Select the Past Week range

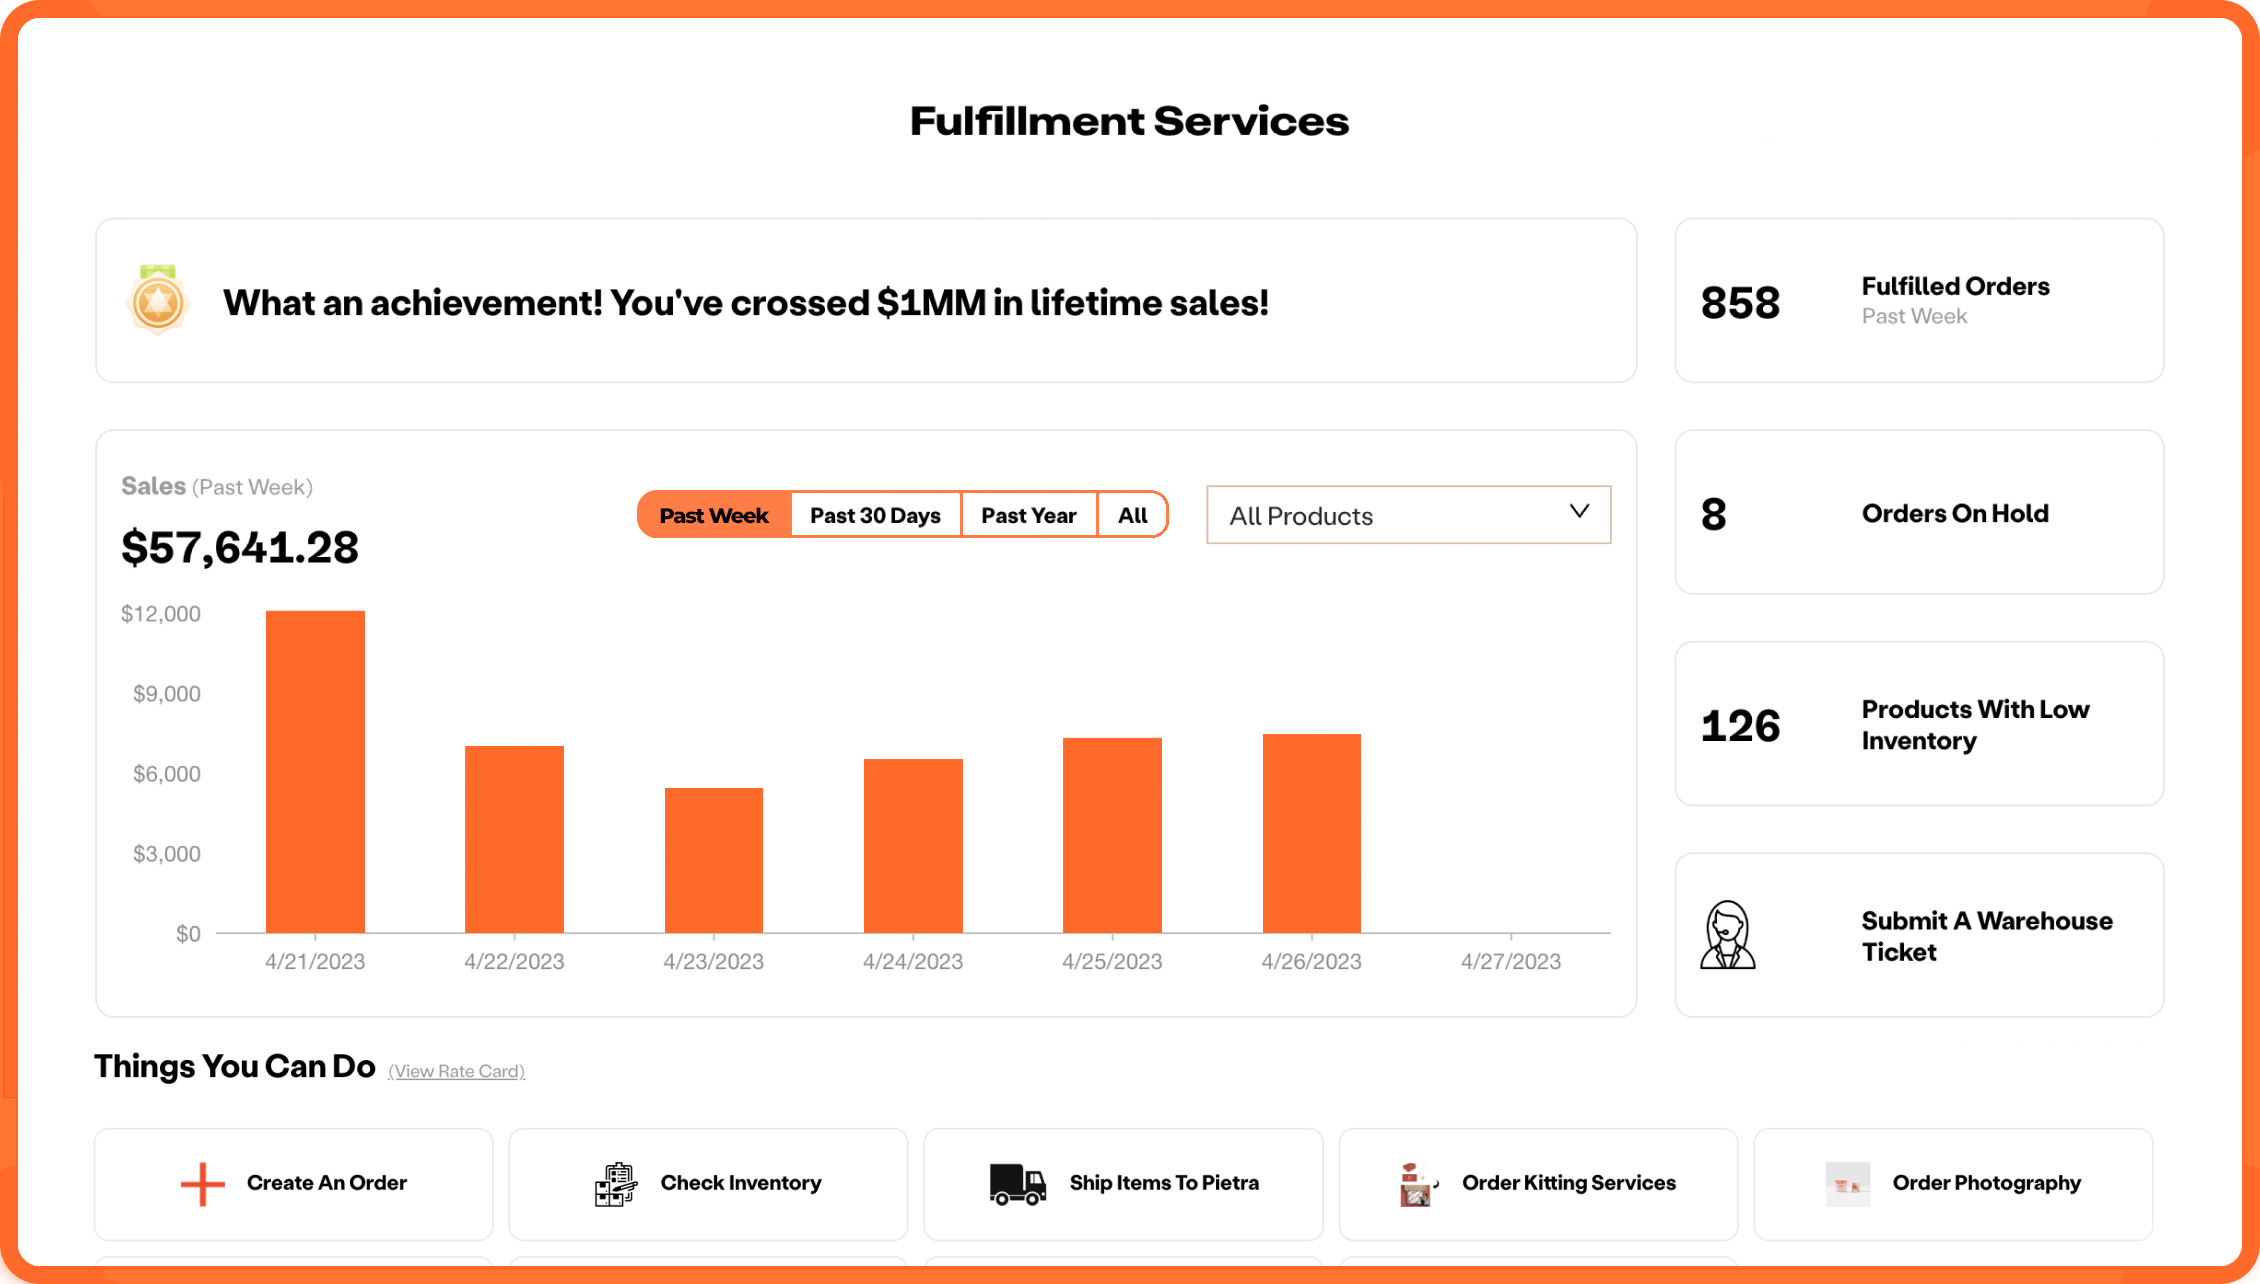click(714, 515)
